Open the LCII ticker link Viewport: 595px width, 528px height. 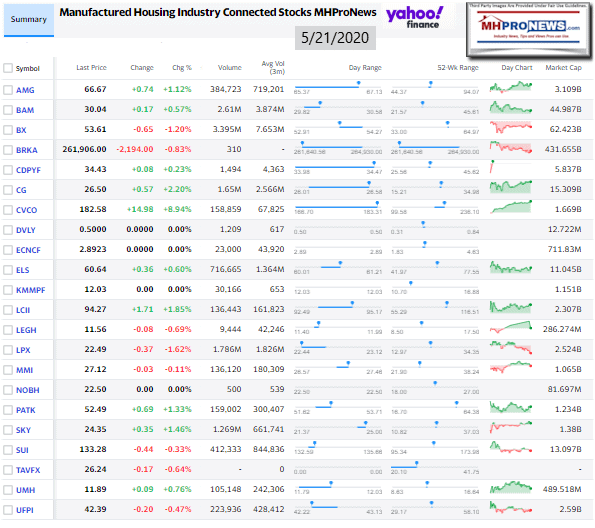coord(23,310)
